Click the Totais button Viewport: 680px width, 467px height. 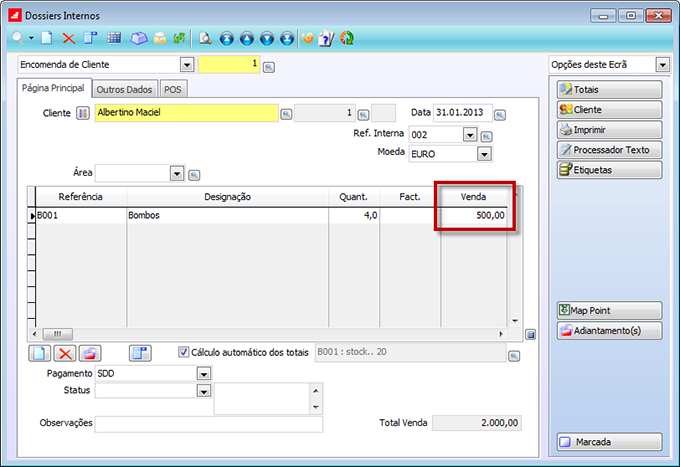609,90
